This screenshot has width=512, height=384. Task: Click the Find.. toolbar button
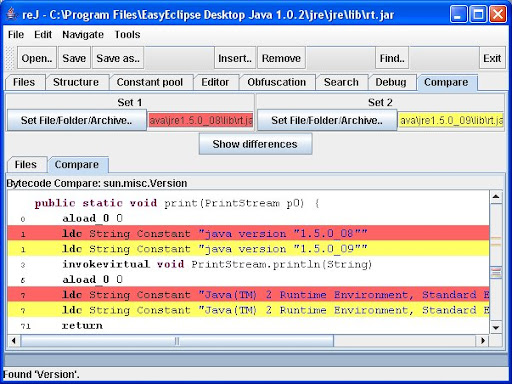(392, 58)
